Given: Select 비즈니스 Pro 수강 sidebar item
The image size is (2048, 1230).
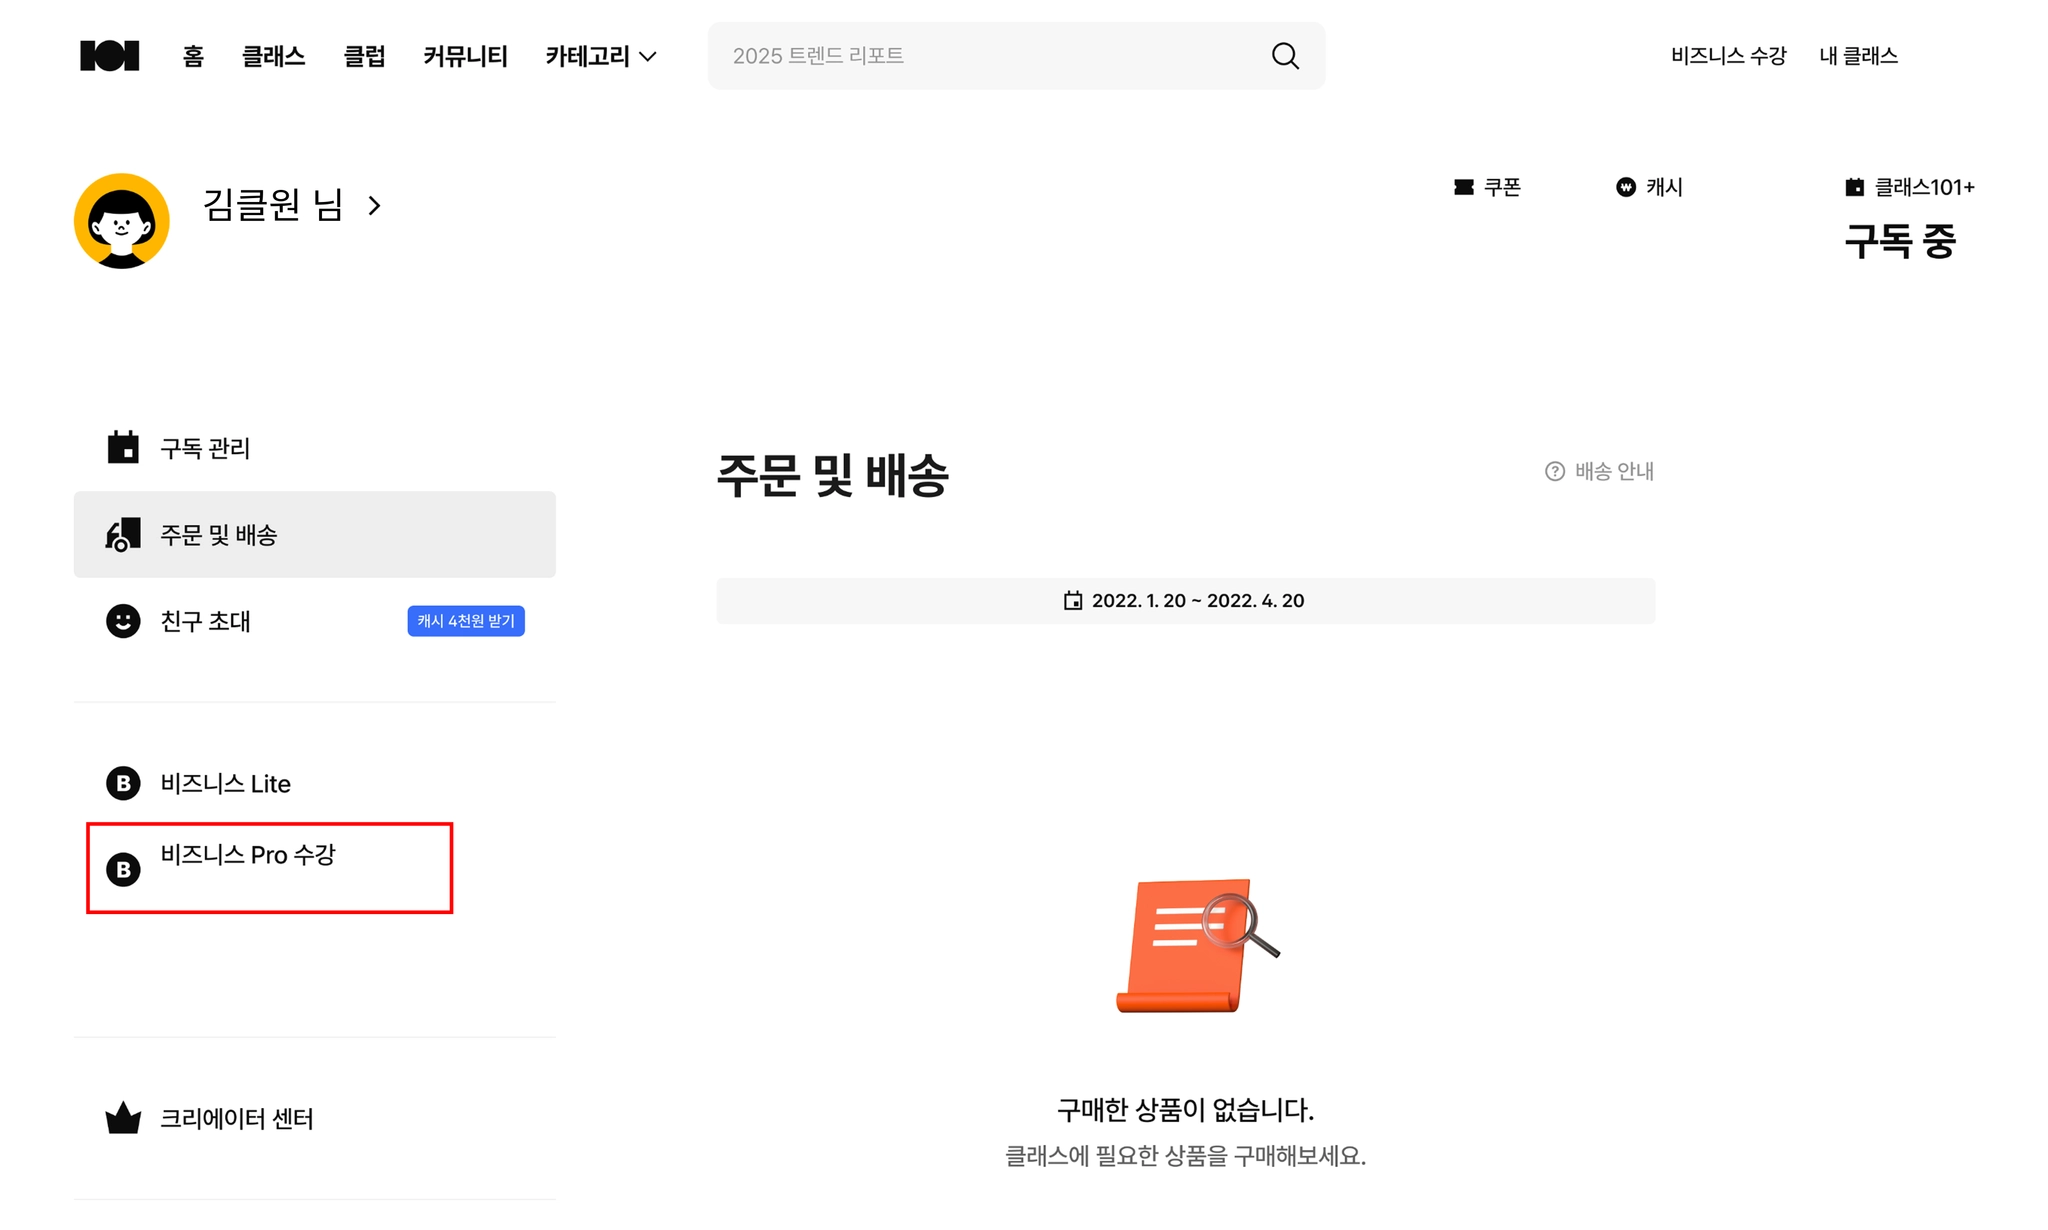Looking at the screenshot, I should 248,856.
